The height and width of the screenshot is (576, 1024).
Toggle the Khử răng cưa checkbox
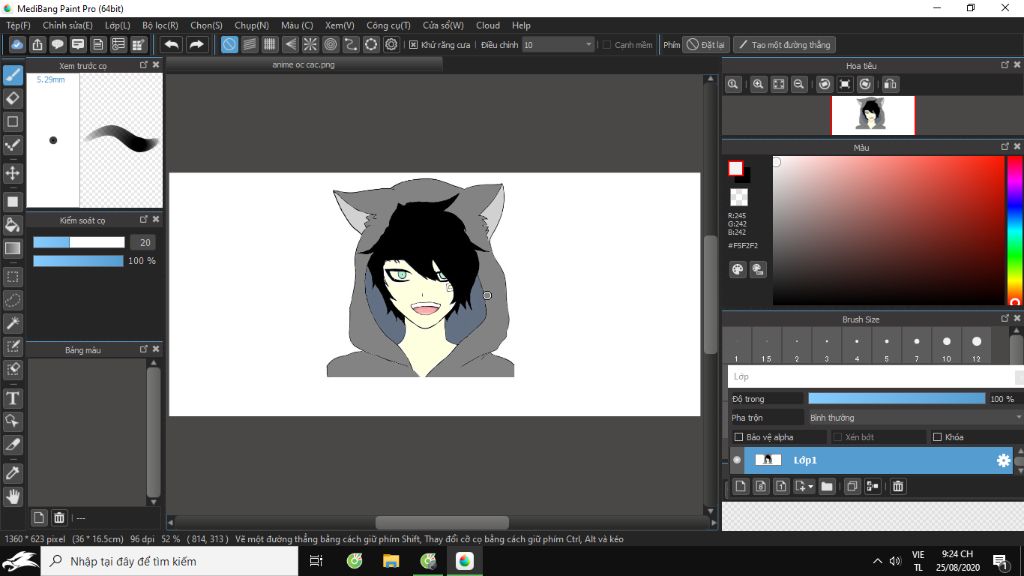[414, 45]
